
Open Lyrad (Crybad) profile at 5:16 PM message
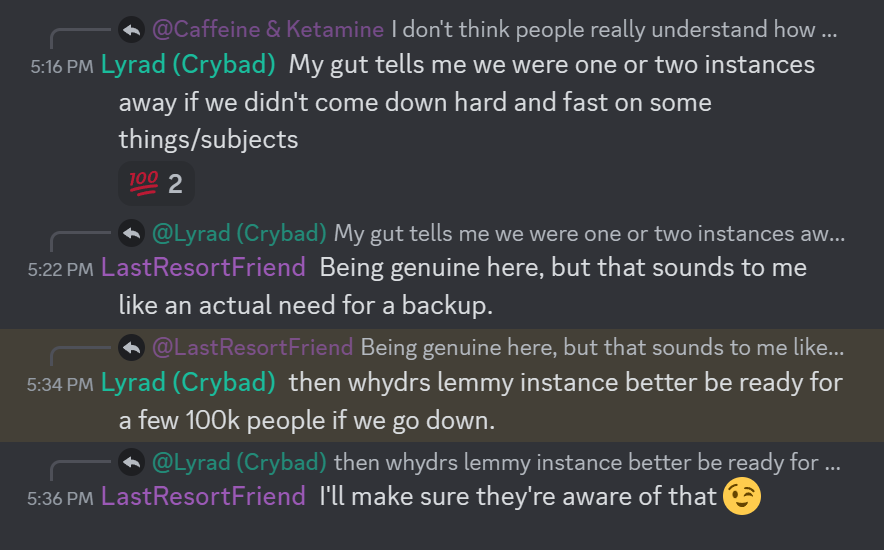188,65
